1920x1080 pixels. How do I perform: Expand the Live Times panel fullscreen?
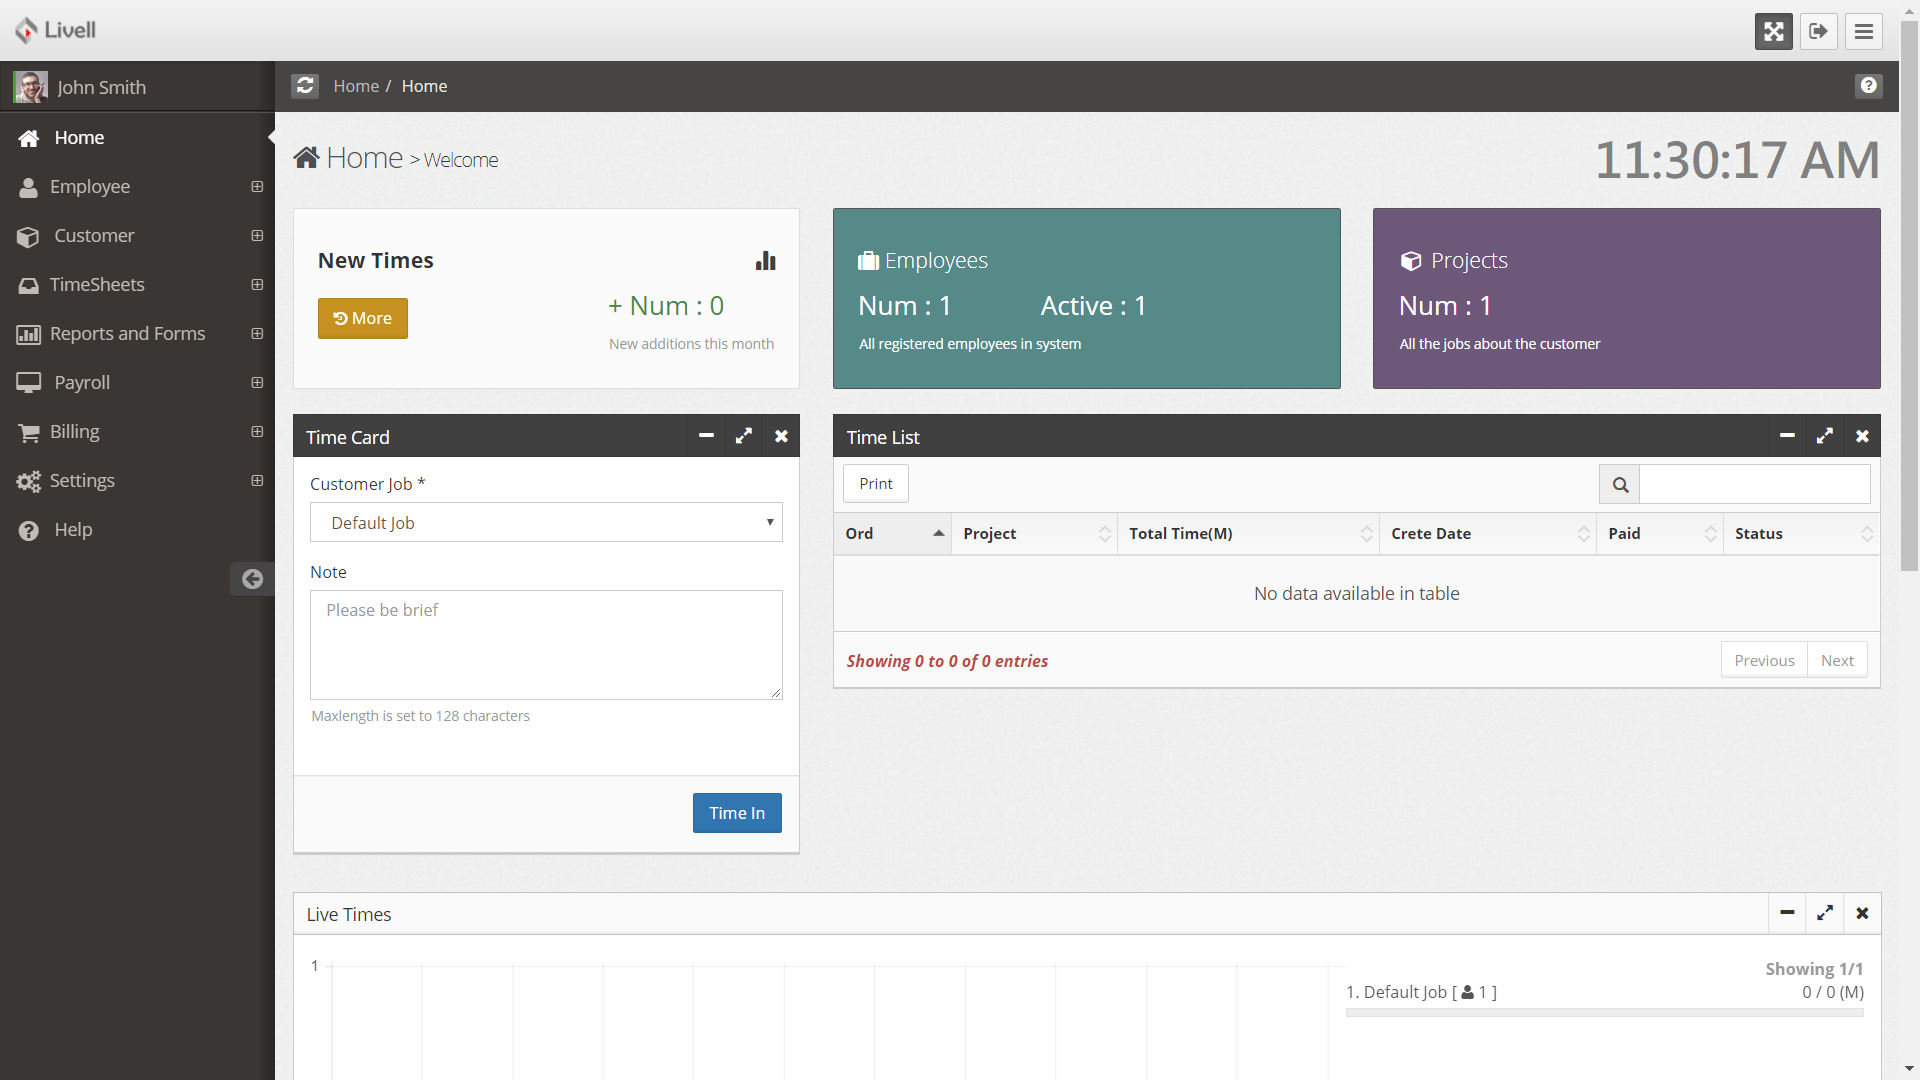tap(1824, 913)
